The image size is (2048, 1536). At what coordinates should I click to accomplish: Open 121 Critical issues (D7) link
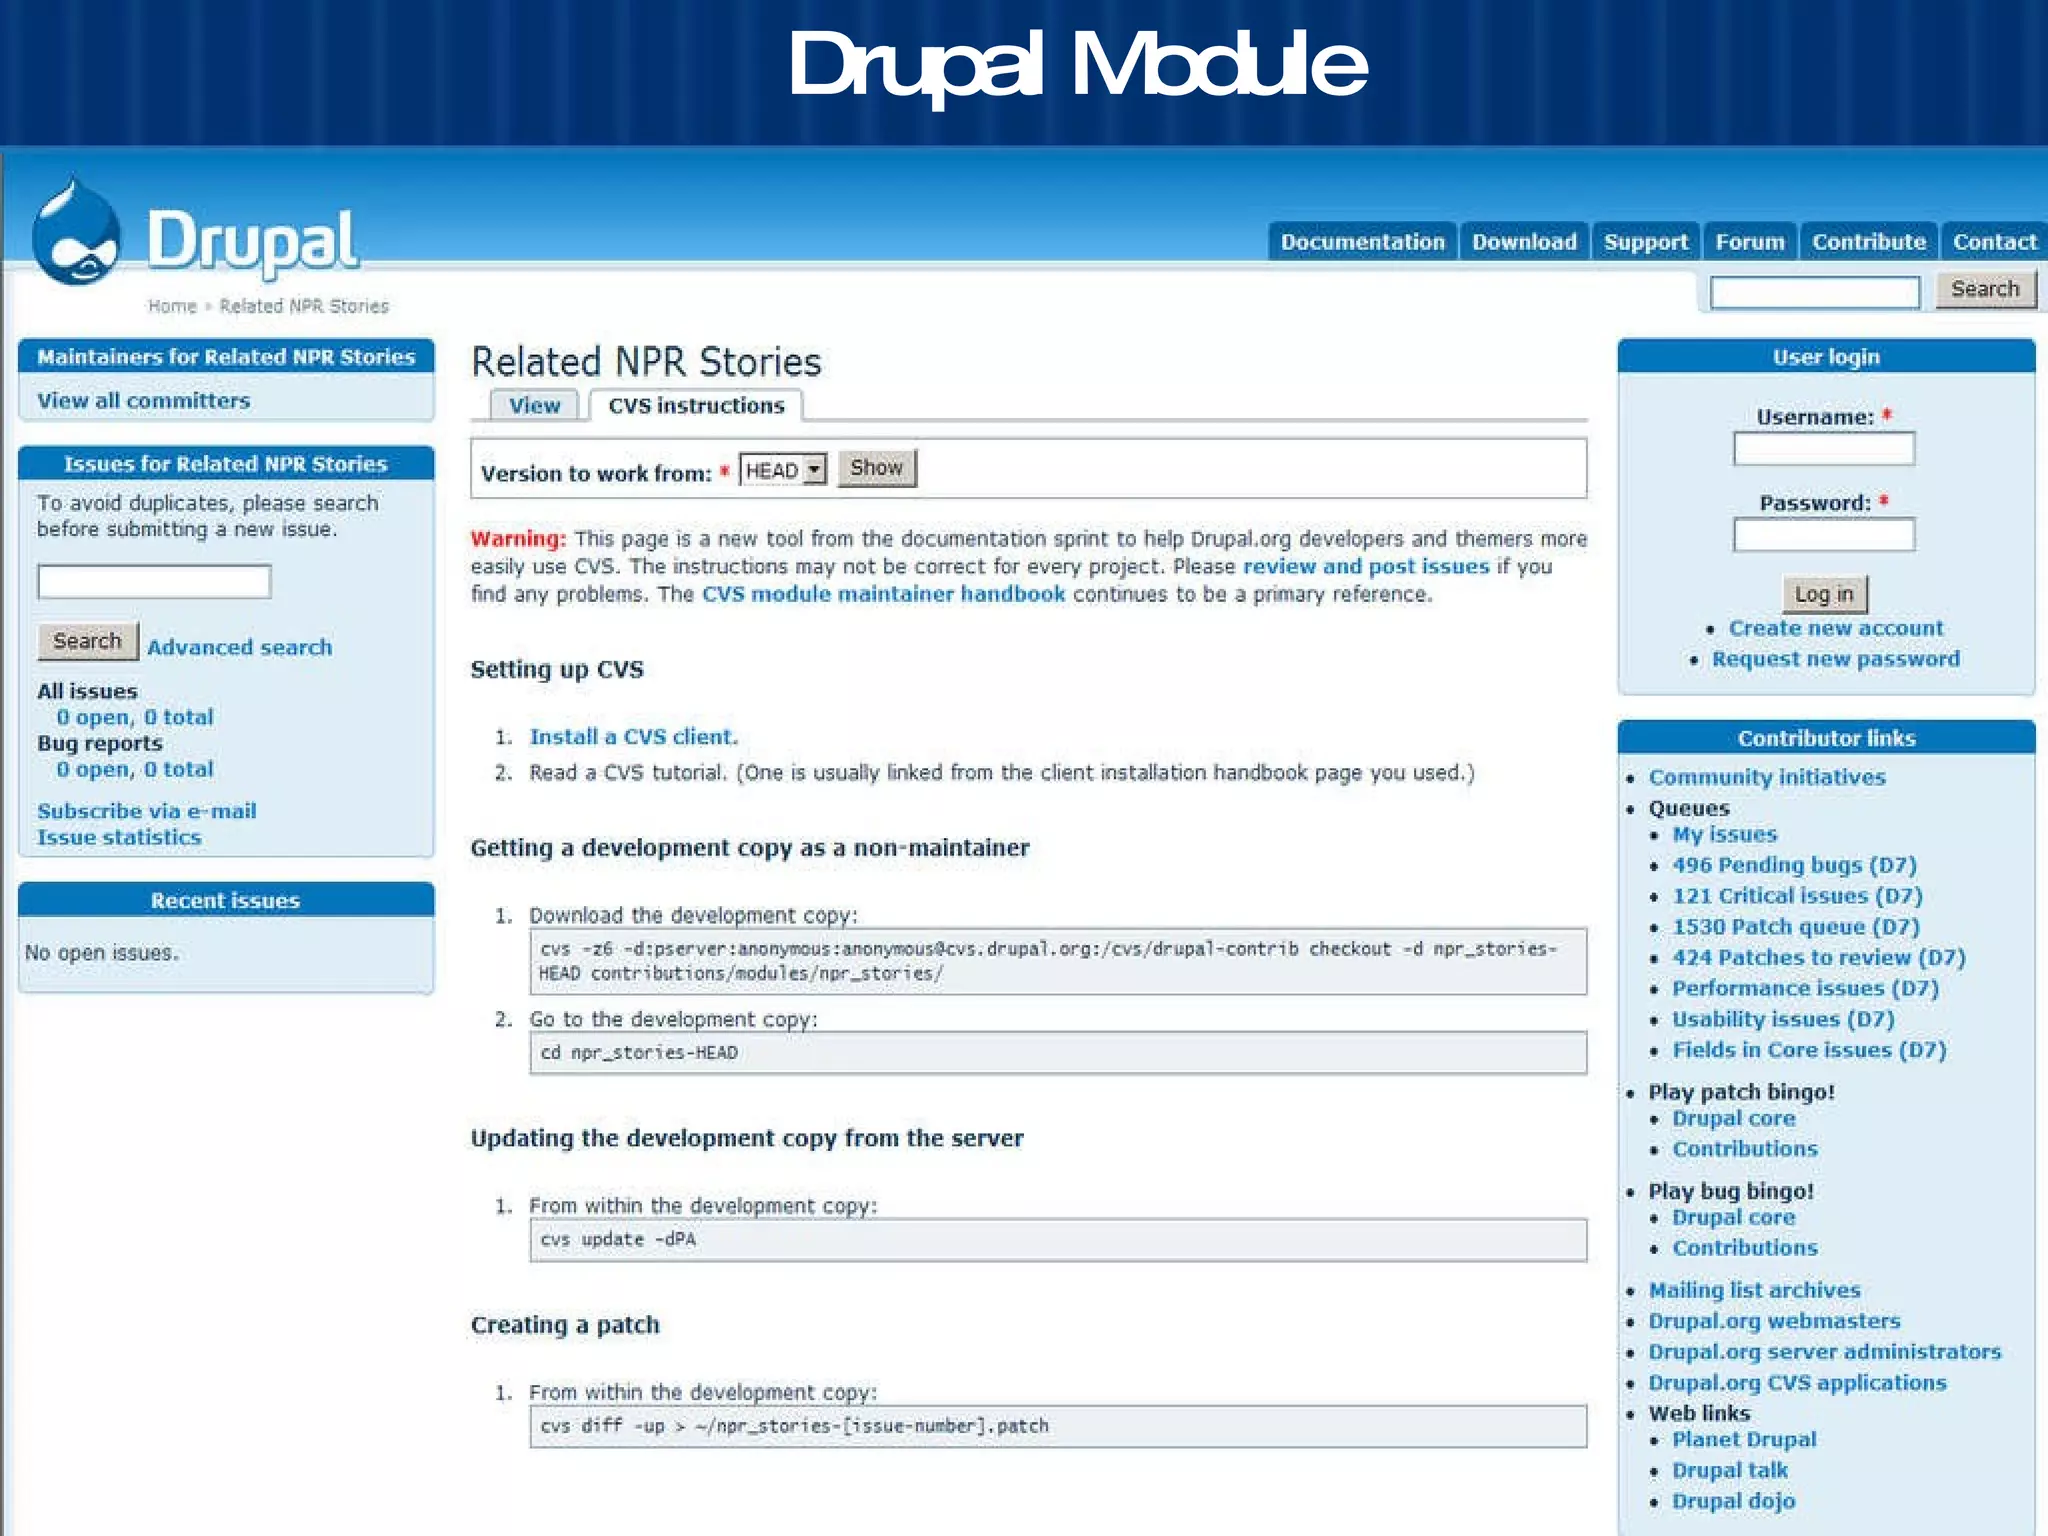[x=1796, y=896]
